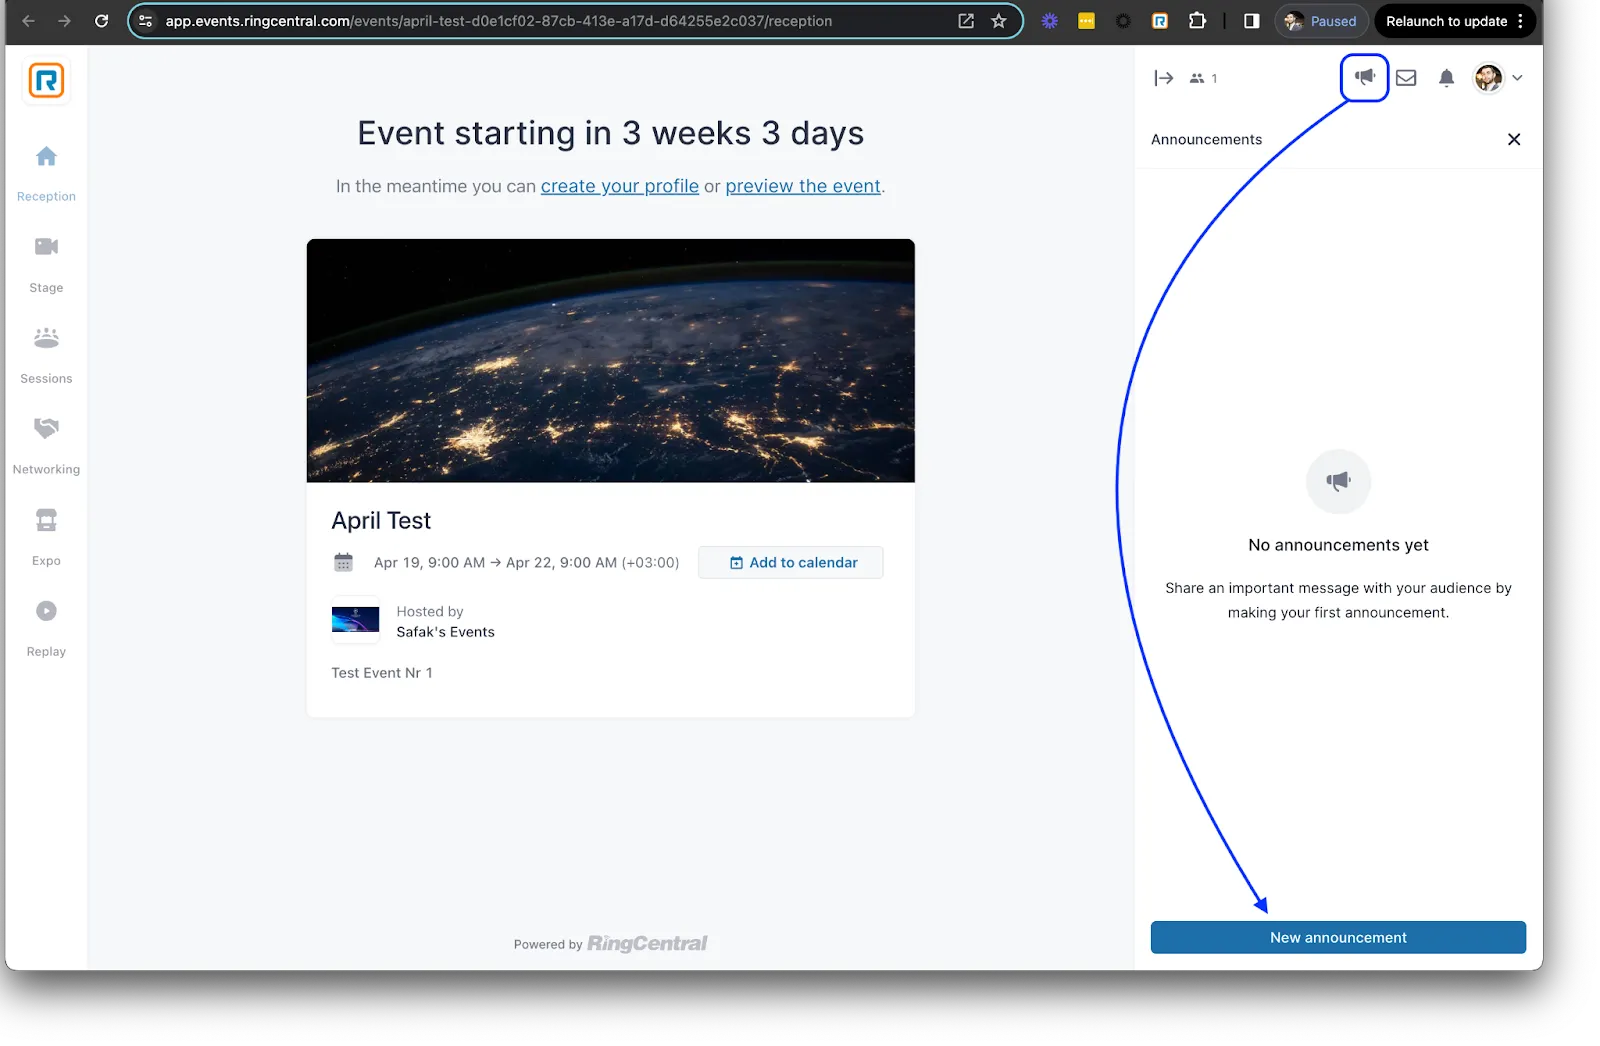This screenshot has height=1046, width=1600.
Task: Click Add to calendar button
Action: coord(791,563)
